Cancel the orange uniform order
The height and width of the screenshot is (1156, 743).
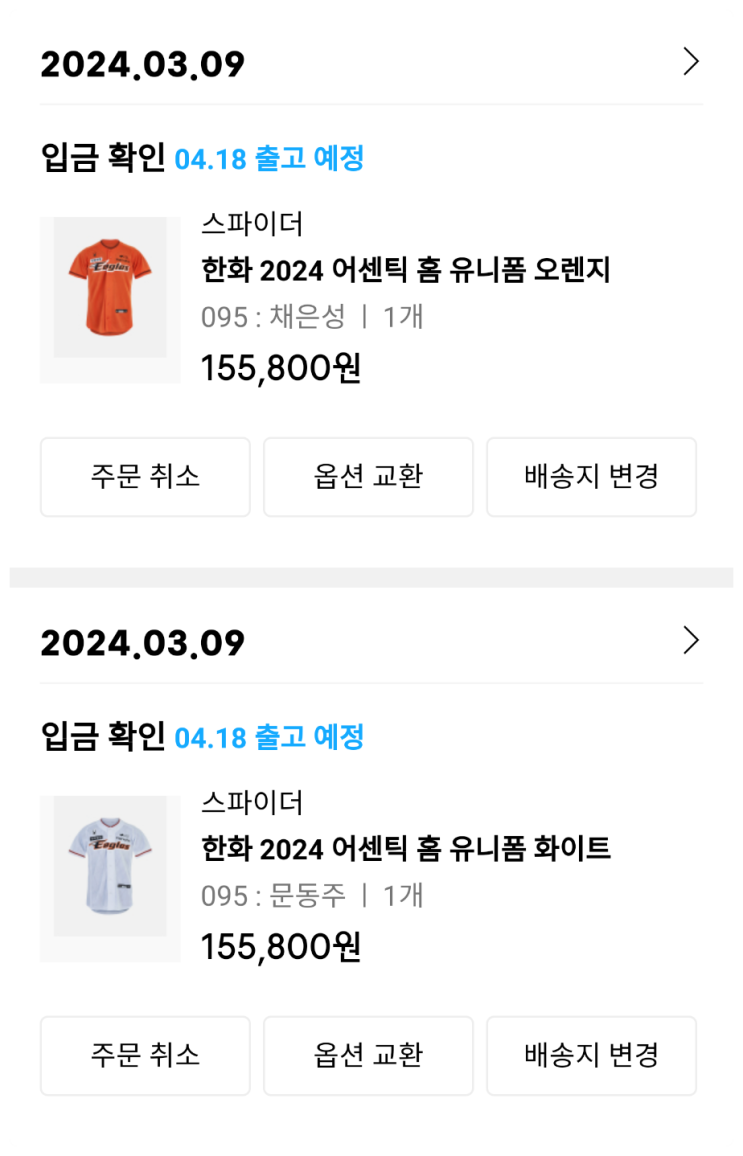click(x=145, y=477)
